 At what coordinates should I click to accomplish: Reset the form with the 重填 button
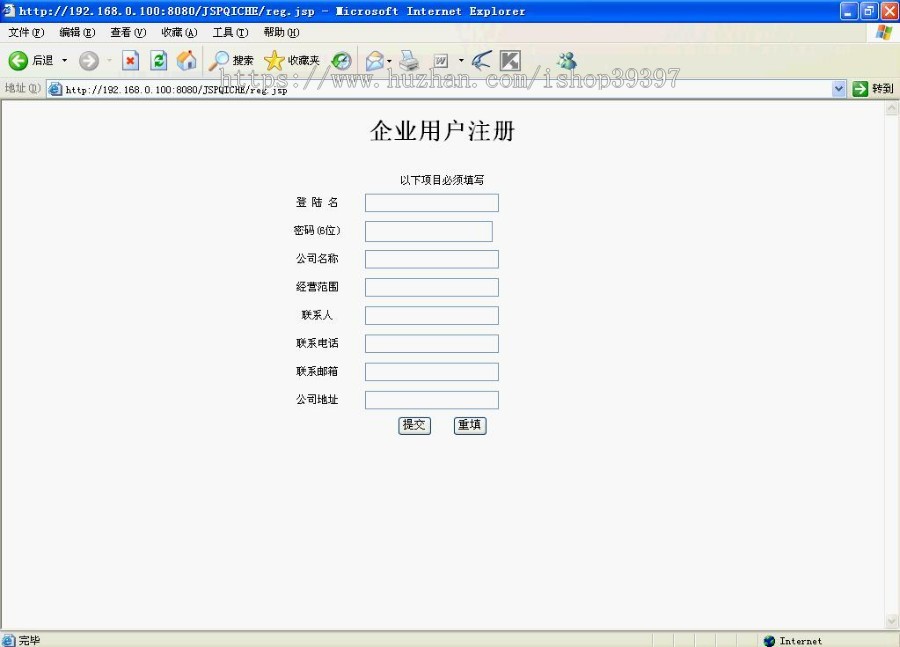coord(470,425)
